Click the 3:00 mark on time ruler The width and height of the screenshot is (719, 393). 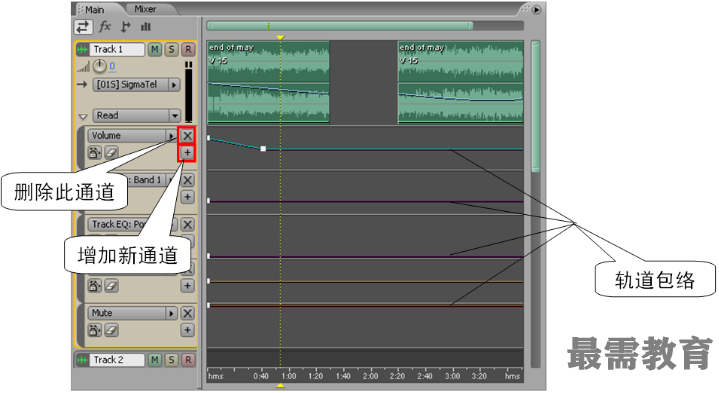[x=452, y=376]
